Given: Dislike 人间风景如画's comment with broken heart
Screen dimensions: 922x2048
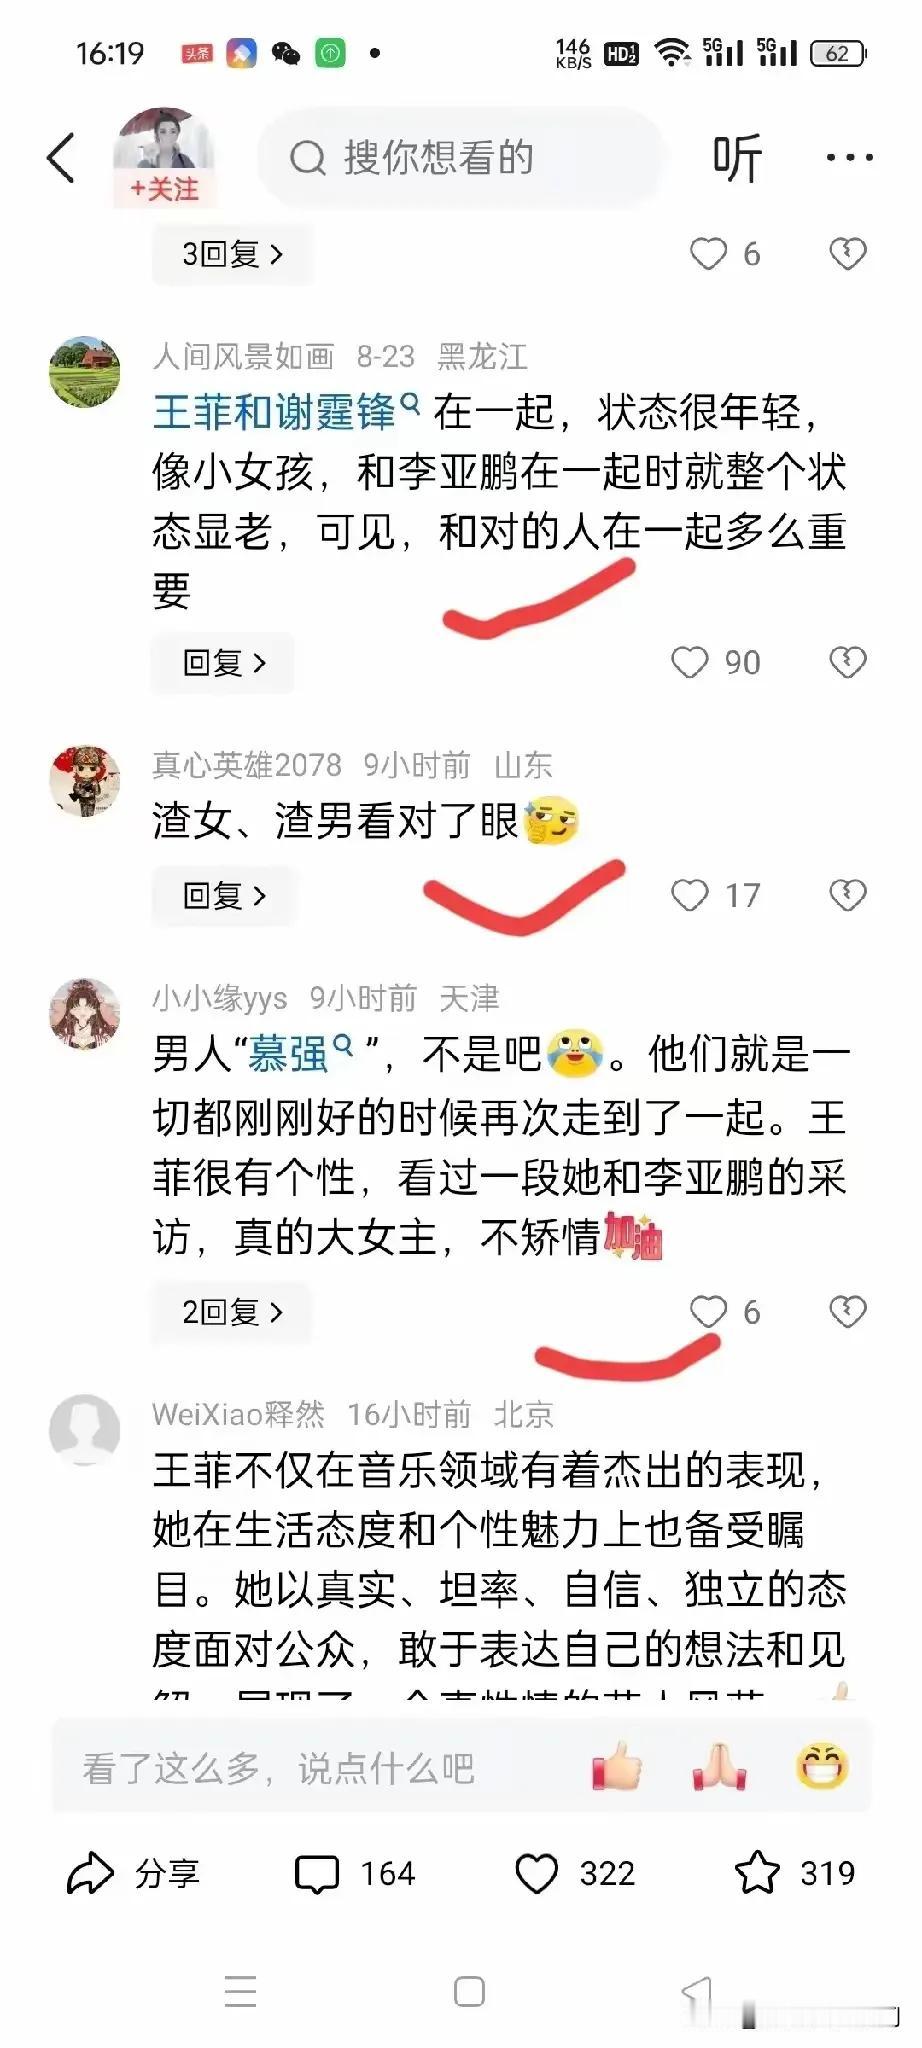Looking at the screenshot, I should pos(848,662).
